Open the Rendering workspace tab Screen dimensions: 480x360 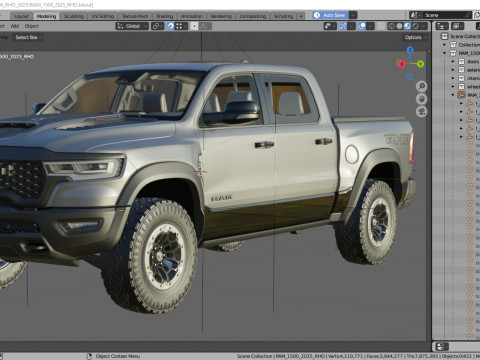tap(221, 16)
